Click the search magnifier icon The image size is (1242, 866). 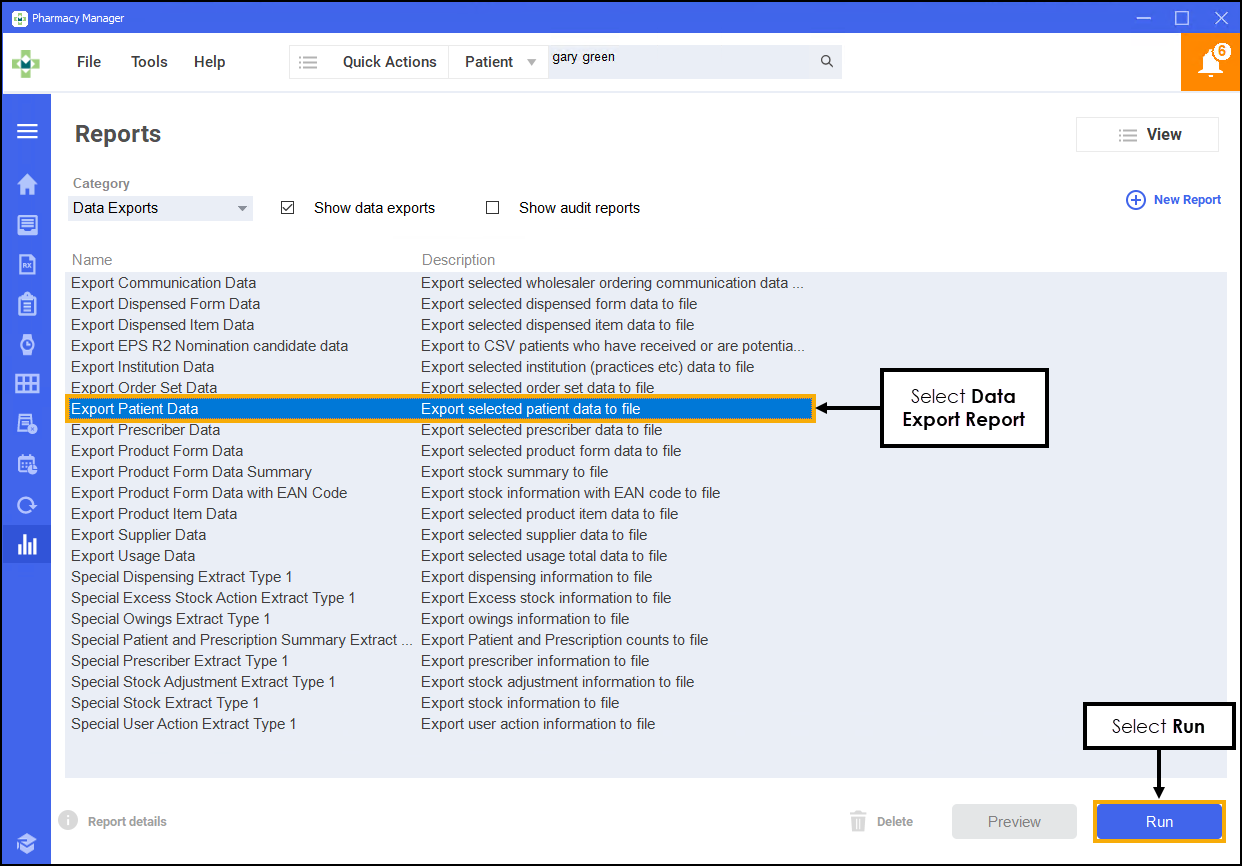click(x=827, y=62)
